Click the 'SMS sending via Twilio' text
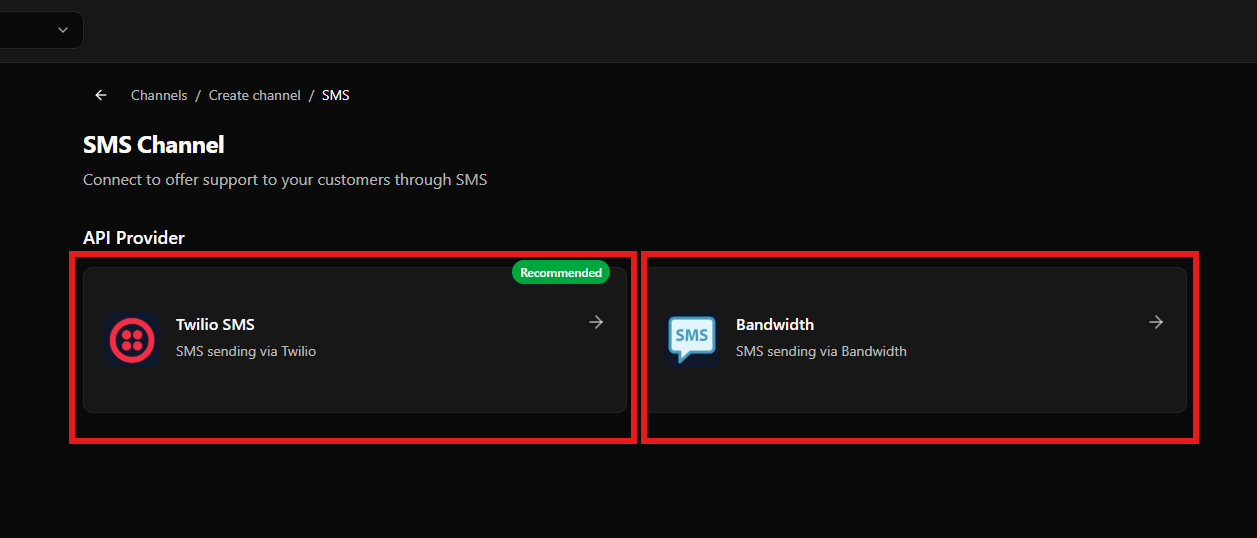The image size is (1257, 538). point(246,351)
